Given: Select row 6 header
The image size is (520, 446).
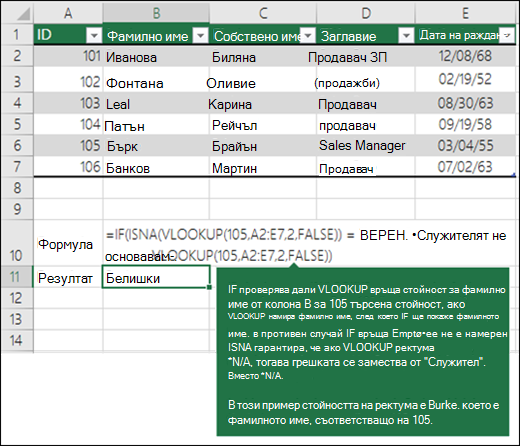Looking at the screenshot, I should pos(17,145).
